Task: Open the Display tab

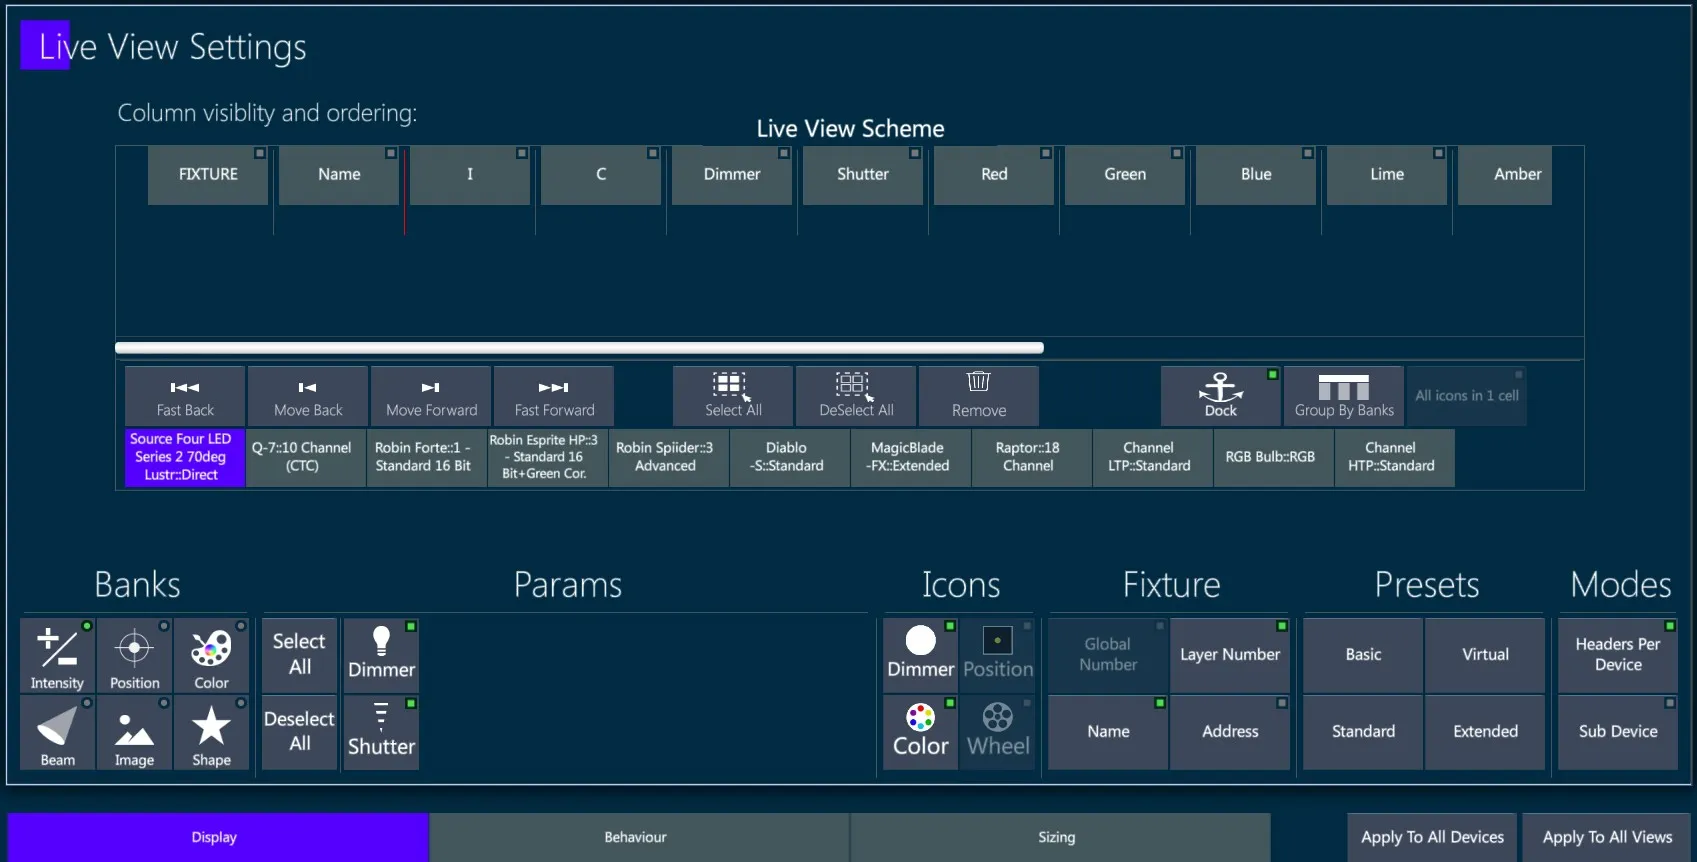Action: [218, 838]
